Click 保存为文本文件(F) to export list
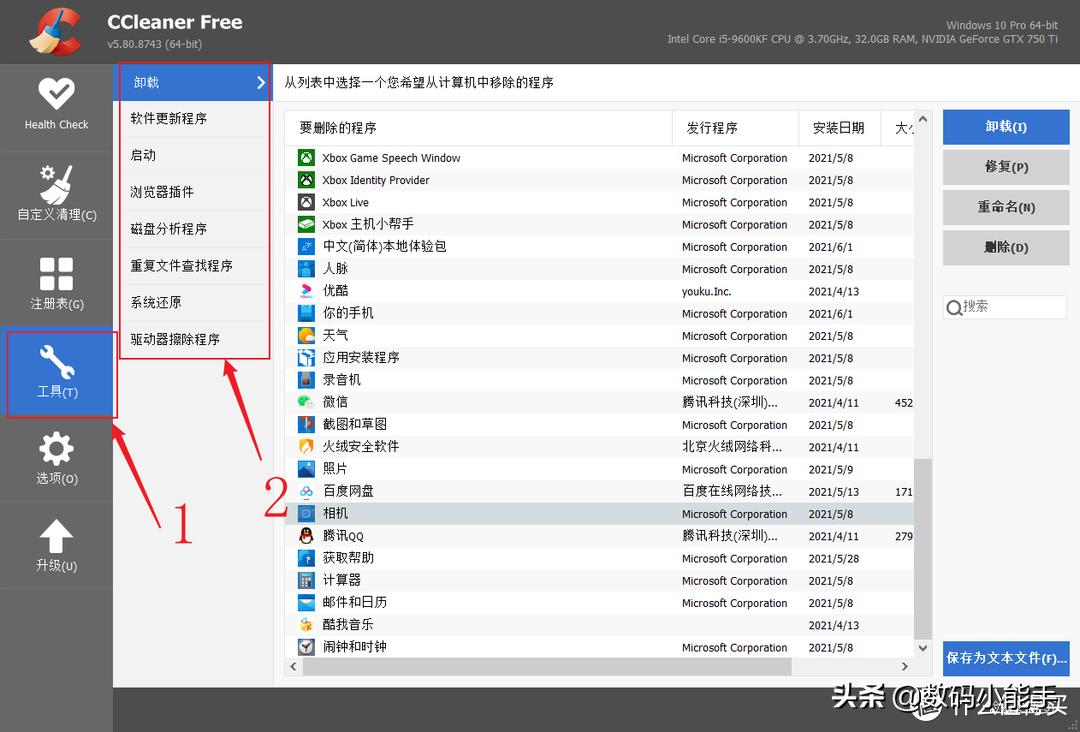 [x=1005, y=658]
